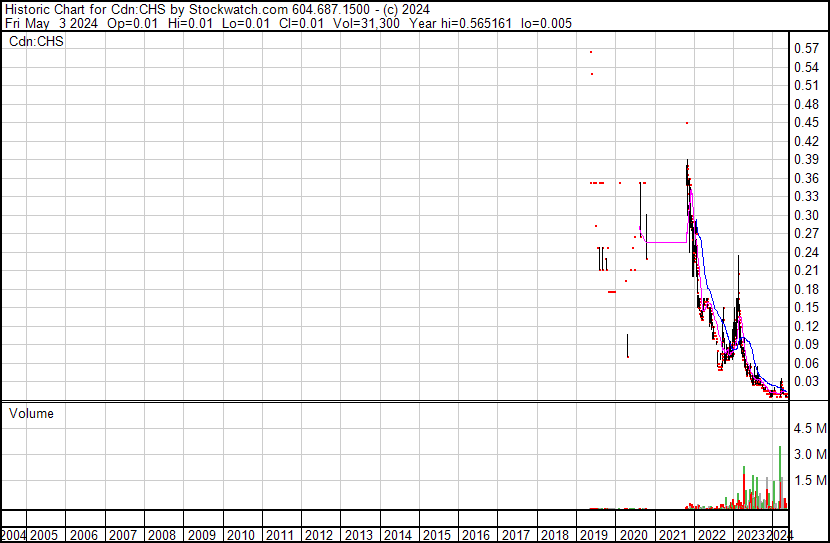830x543 pixels.
Task: Pick the 2016 year marker on the time axis
Action: point(476,535)
